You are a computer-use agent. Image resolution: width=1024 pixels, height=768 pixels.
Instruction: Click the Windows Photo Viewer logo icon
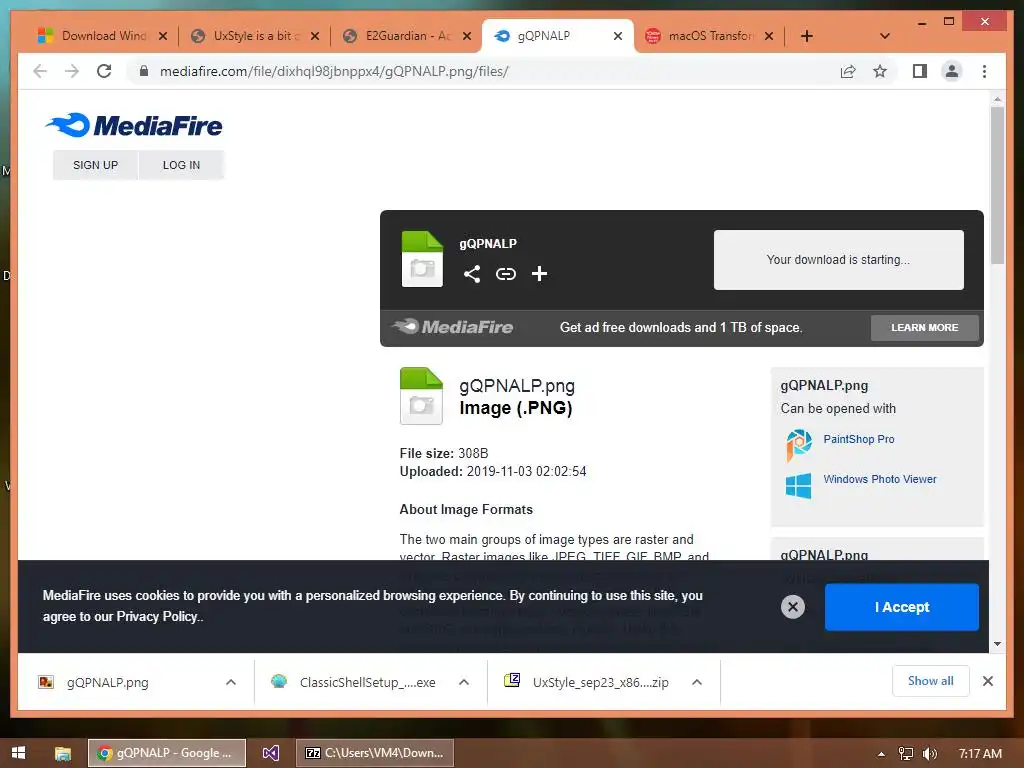coord(798,486)
